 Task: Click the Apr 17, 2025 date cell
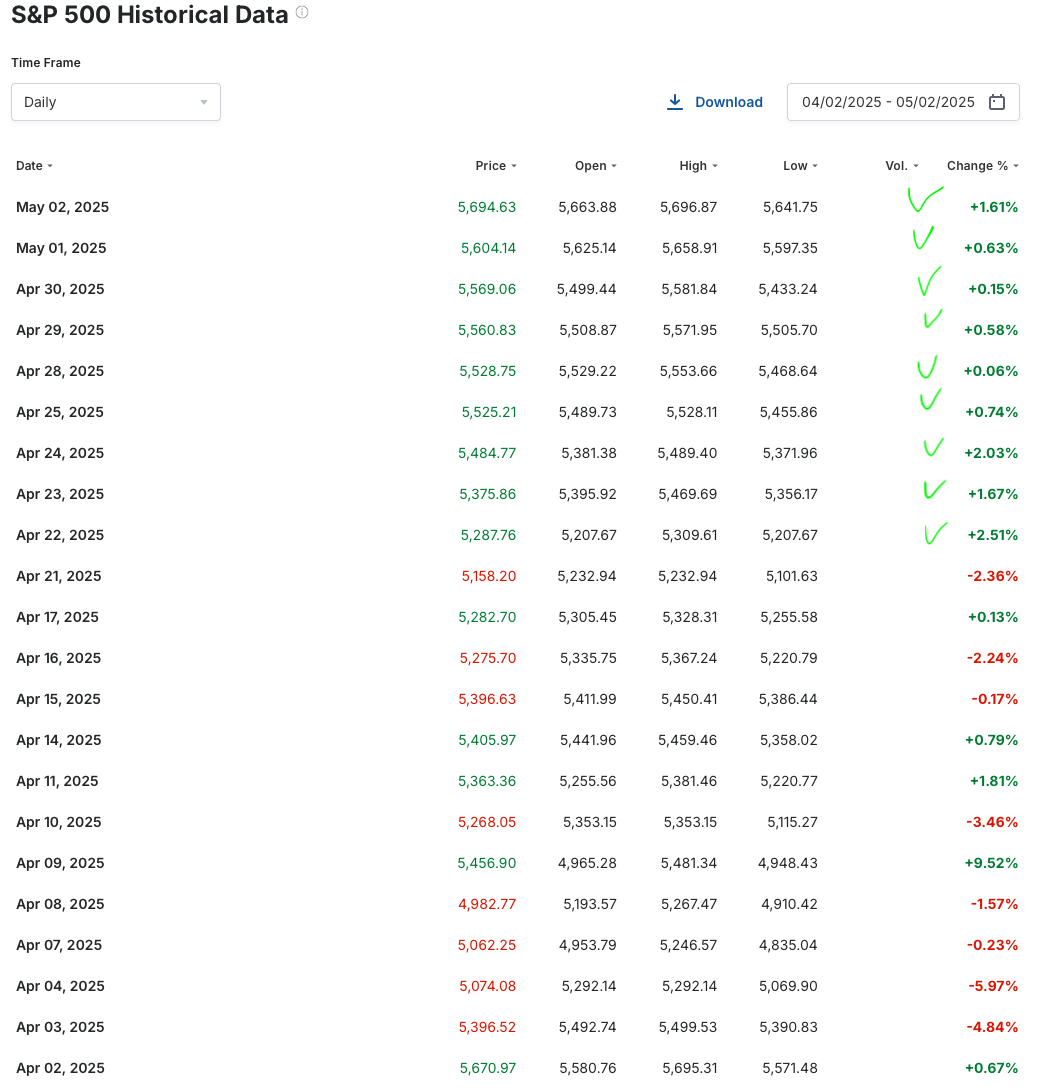(x=57, y=617)
